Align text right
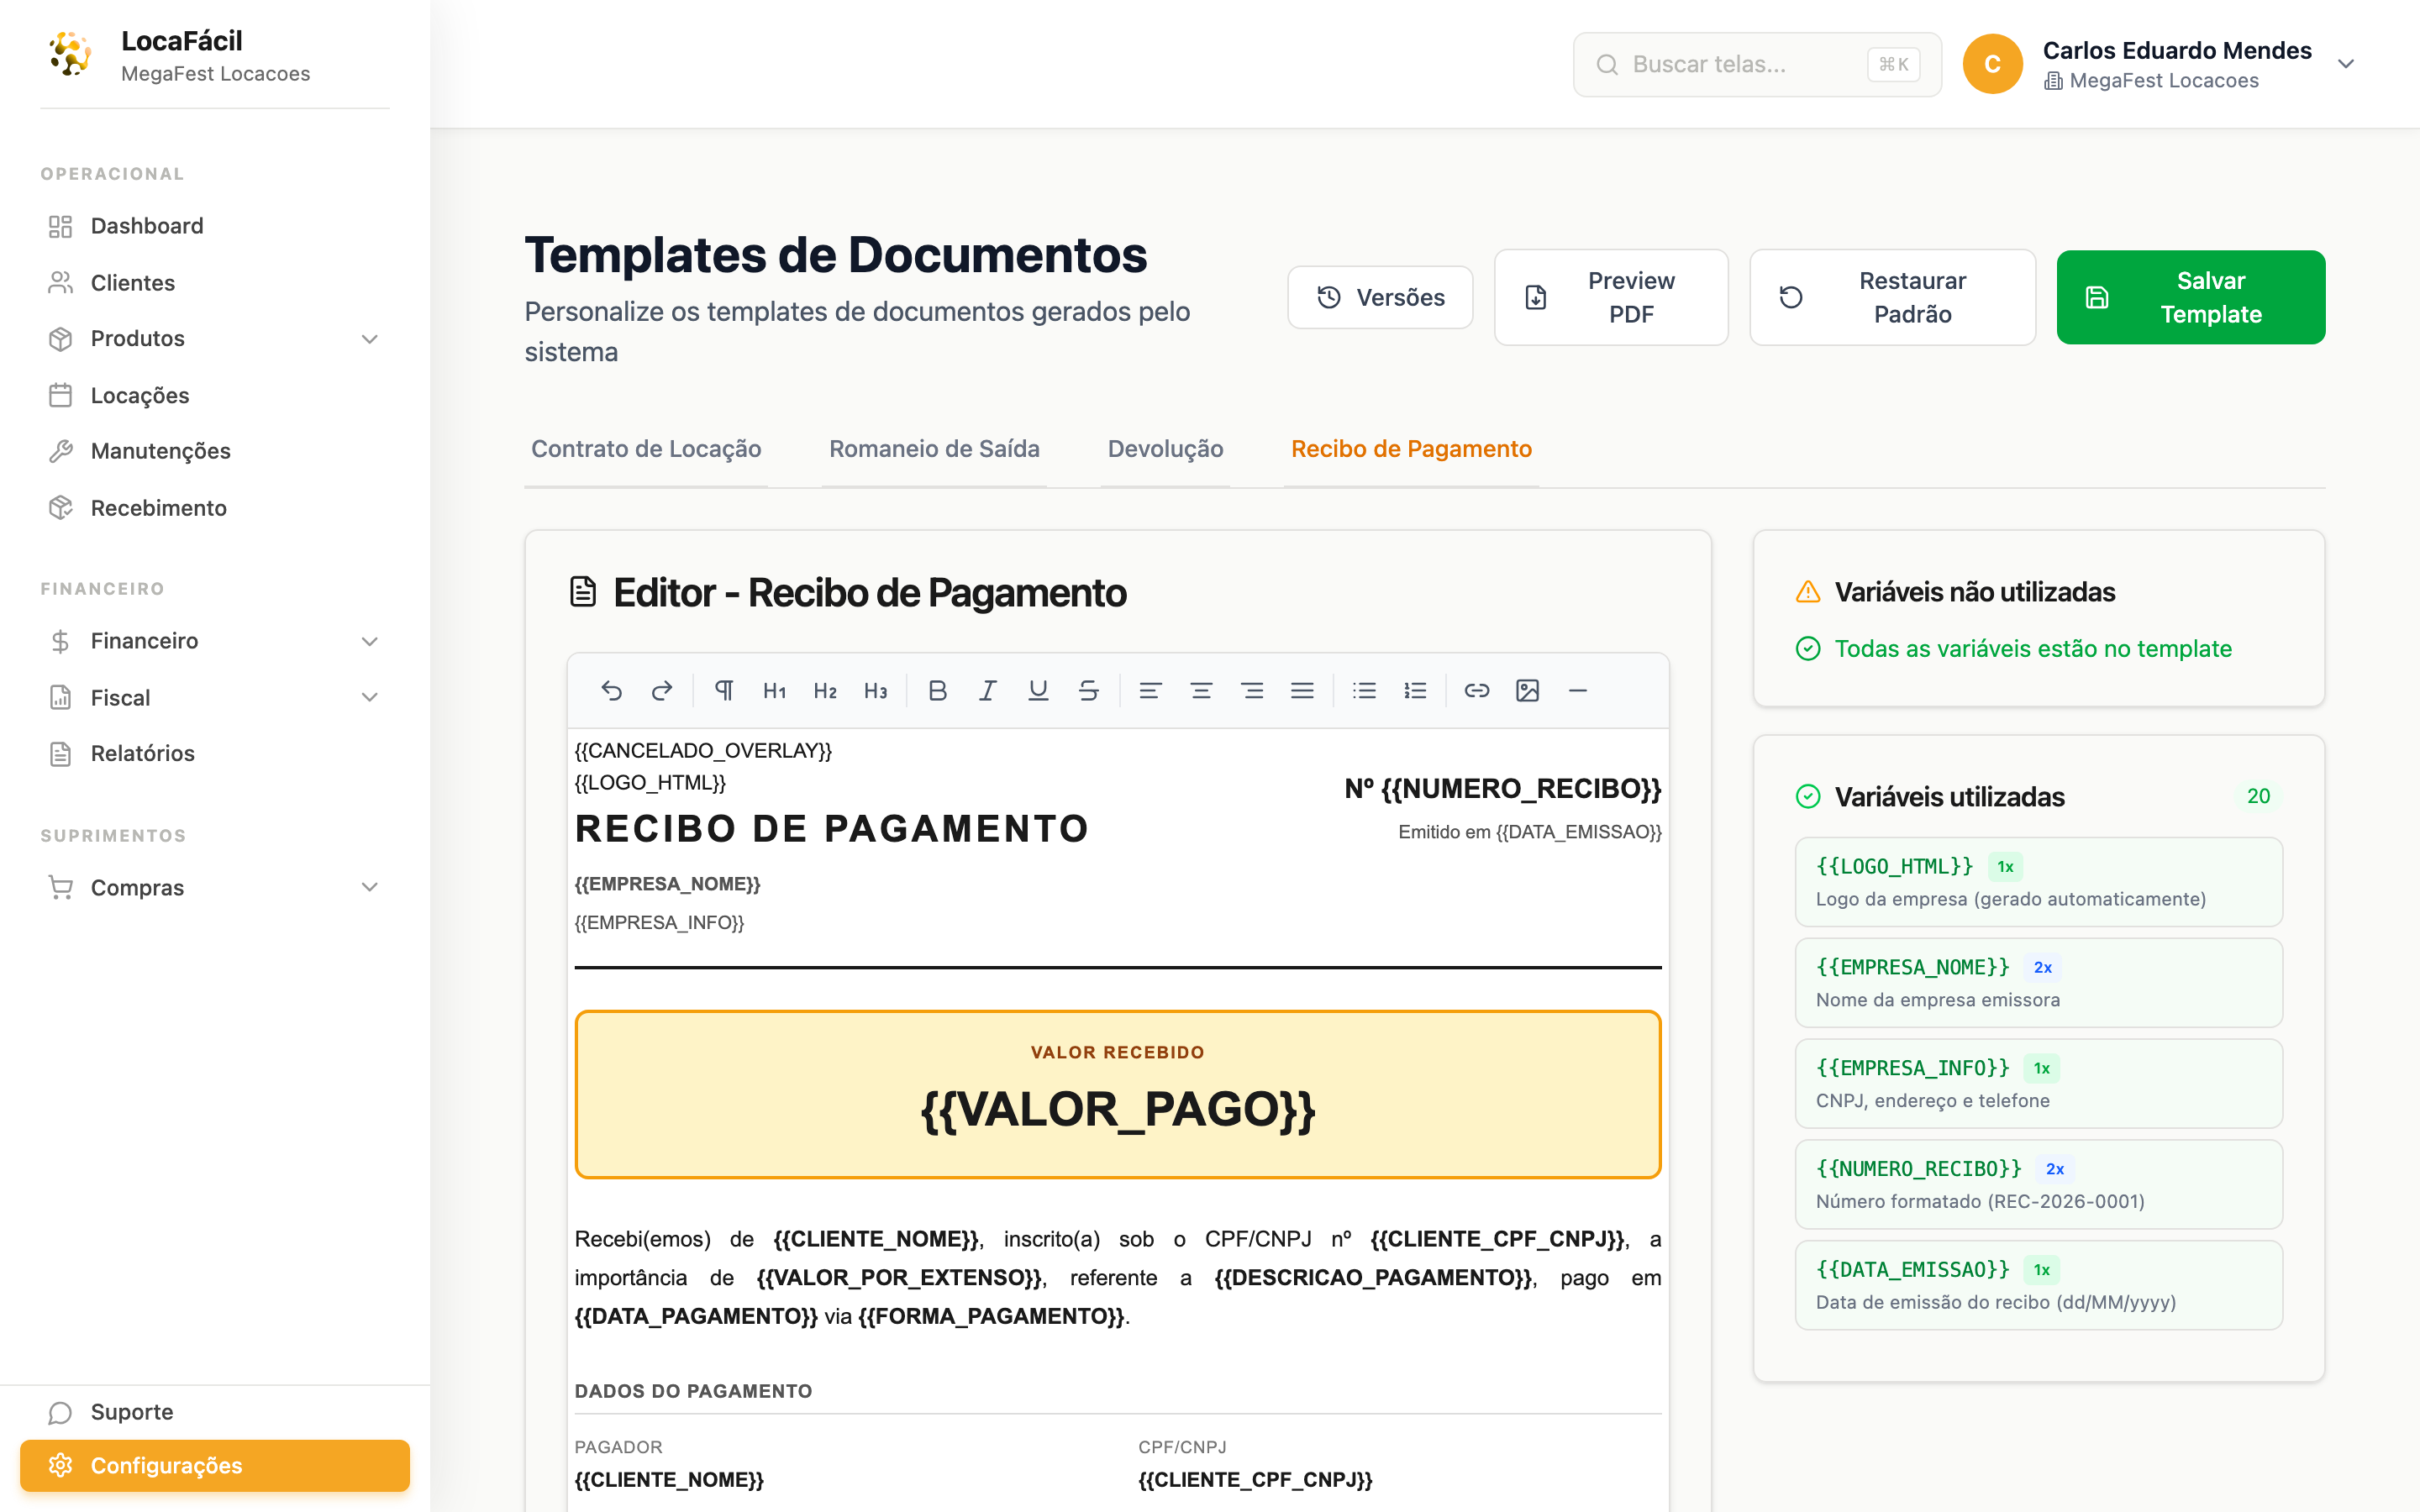Viewport: 2420px width, 1512px height. click(1252, 690)
